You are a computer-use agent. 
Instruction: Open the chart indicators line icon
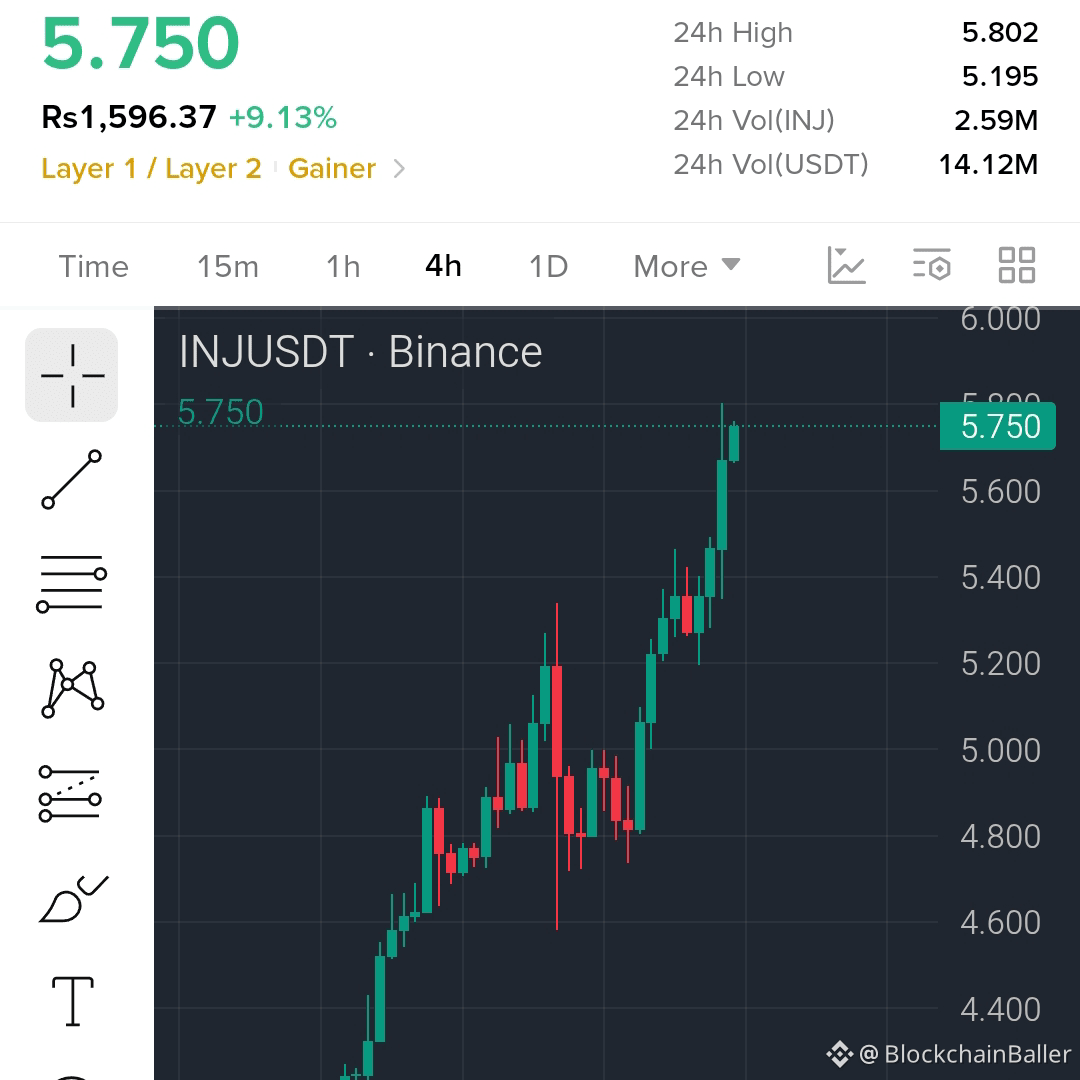846,265
